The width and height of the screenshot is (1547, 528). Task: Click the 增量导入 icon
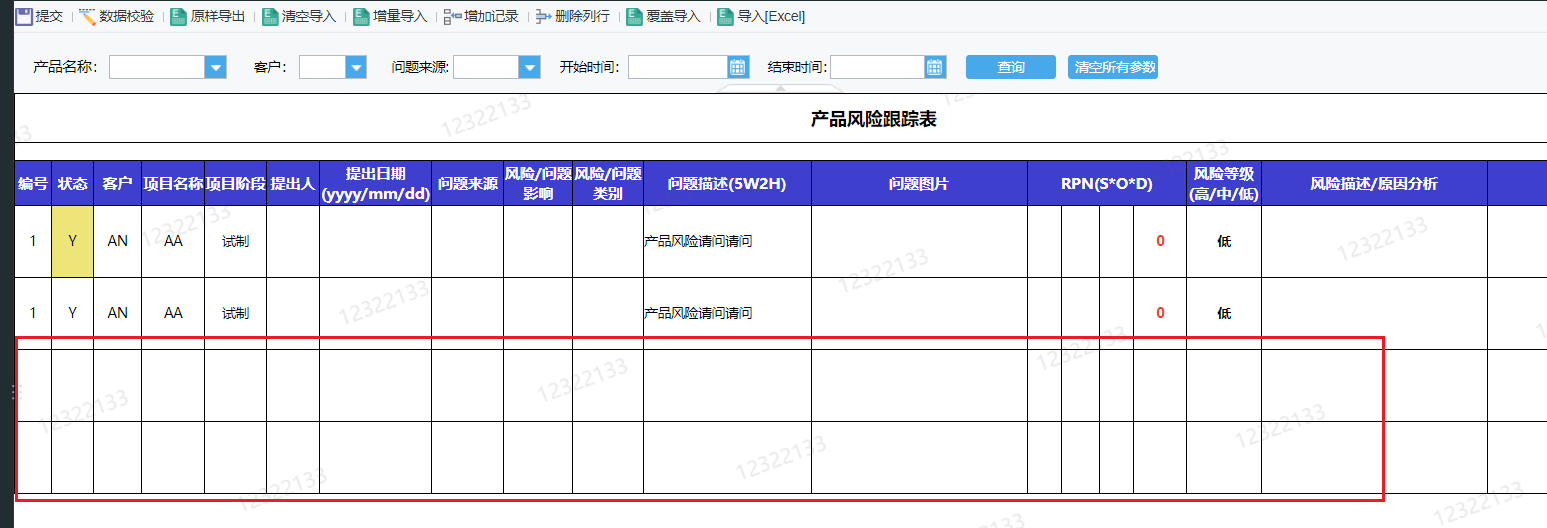[x=361, y=17]
